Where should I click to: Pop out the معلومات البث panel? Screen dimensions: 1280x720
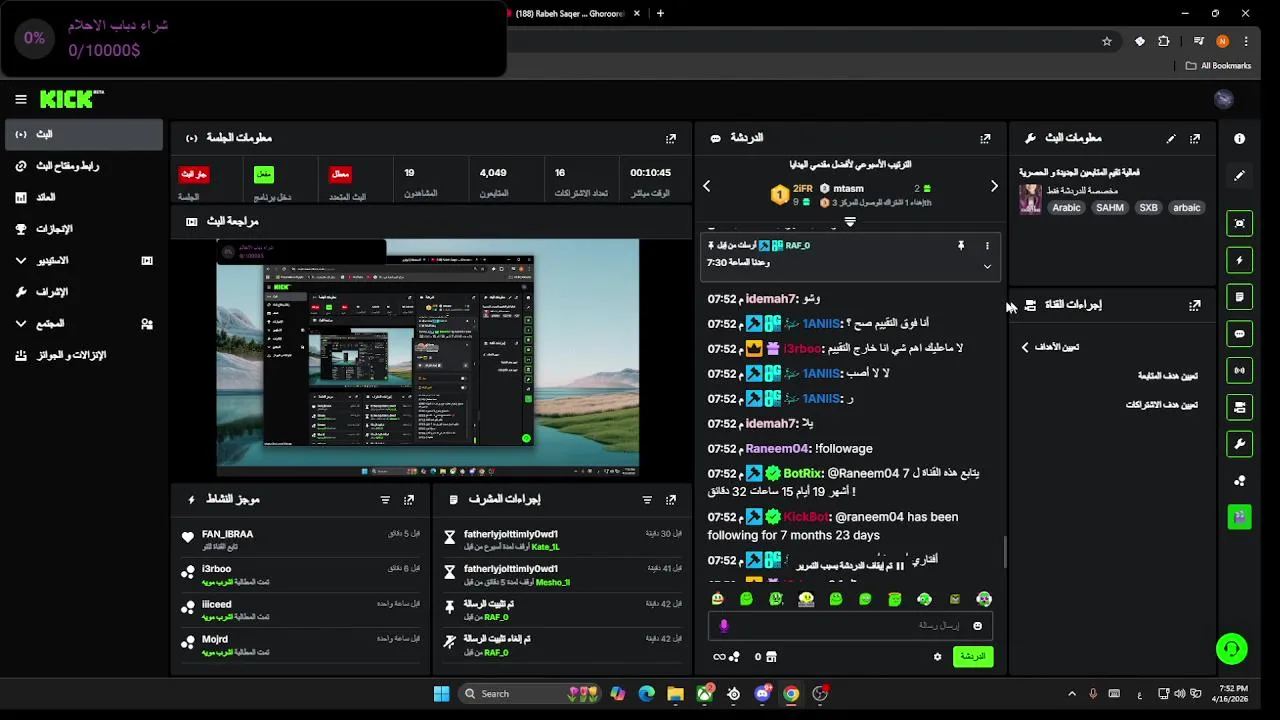[x=1195, y=138]
